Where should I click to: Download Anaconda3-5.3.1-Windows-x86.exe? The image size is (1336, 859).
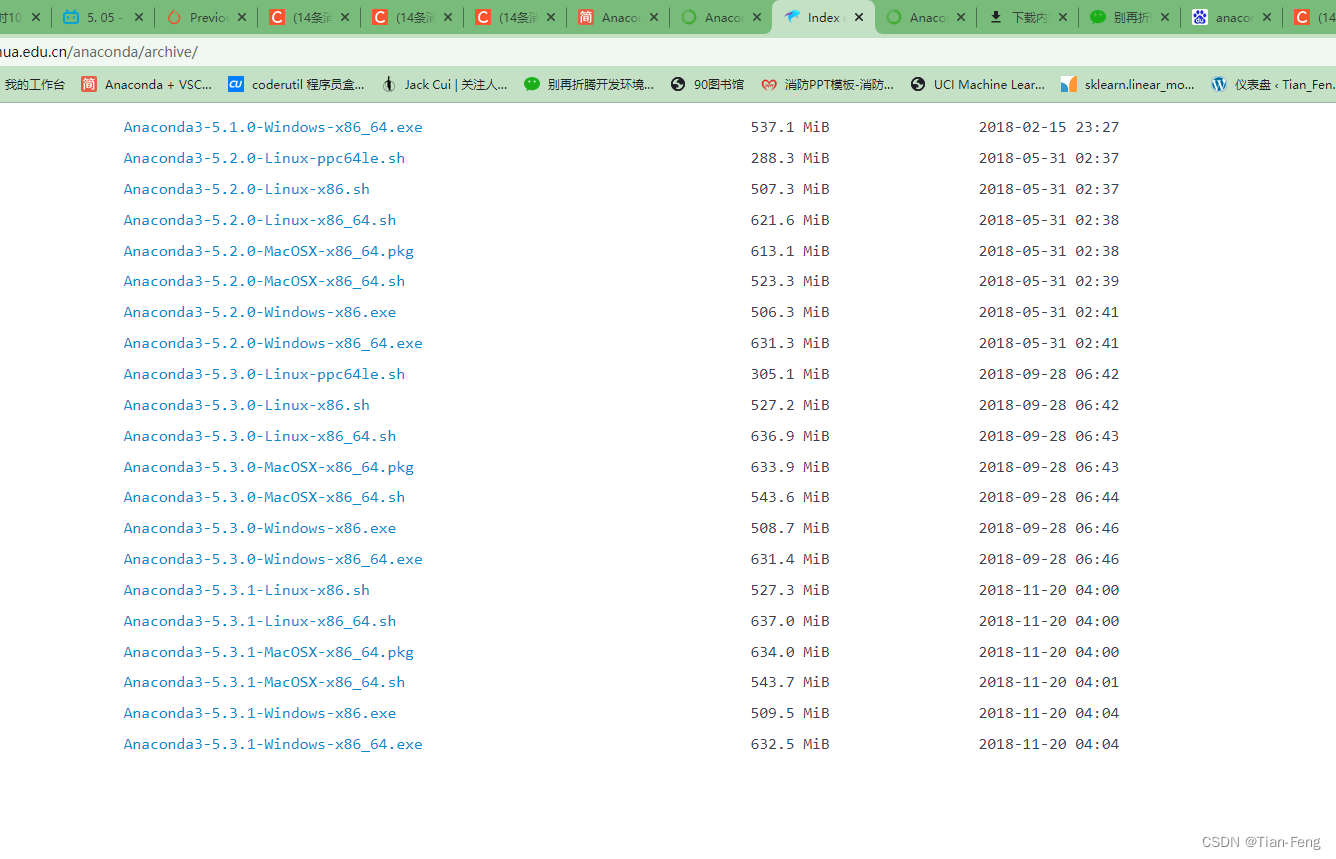[260, 713]
